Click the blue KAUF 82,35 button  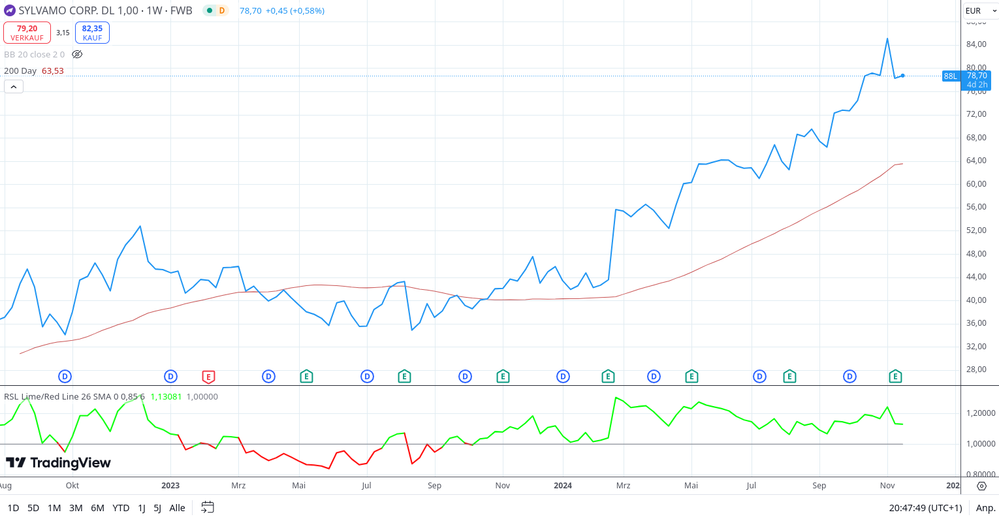point(92,33)
